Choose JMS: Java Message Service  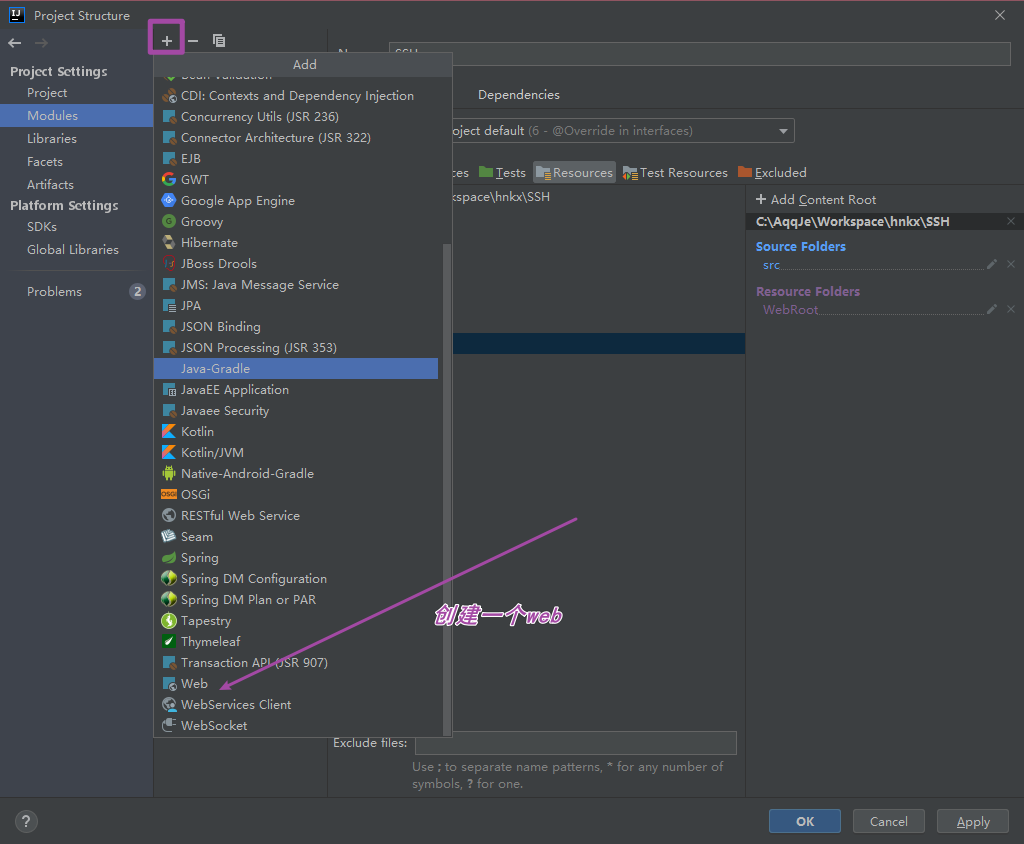coord(296,284)
